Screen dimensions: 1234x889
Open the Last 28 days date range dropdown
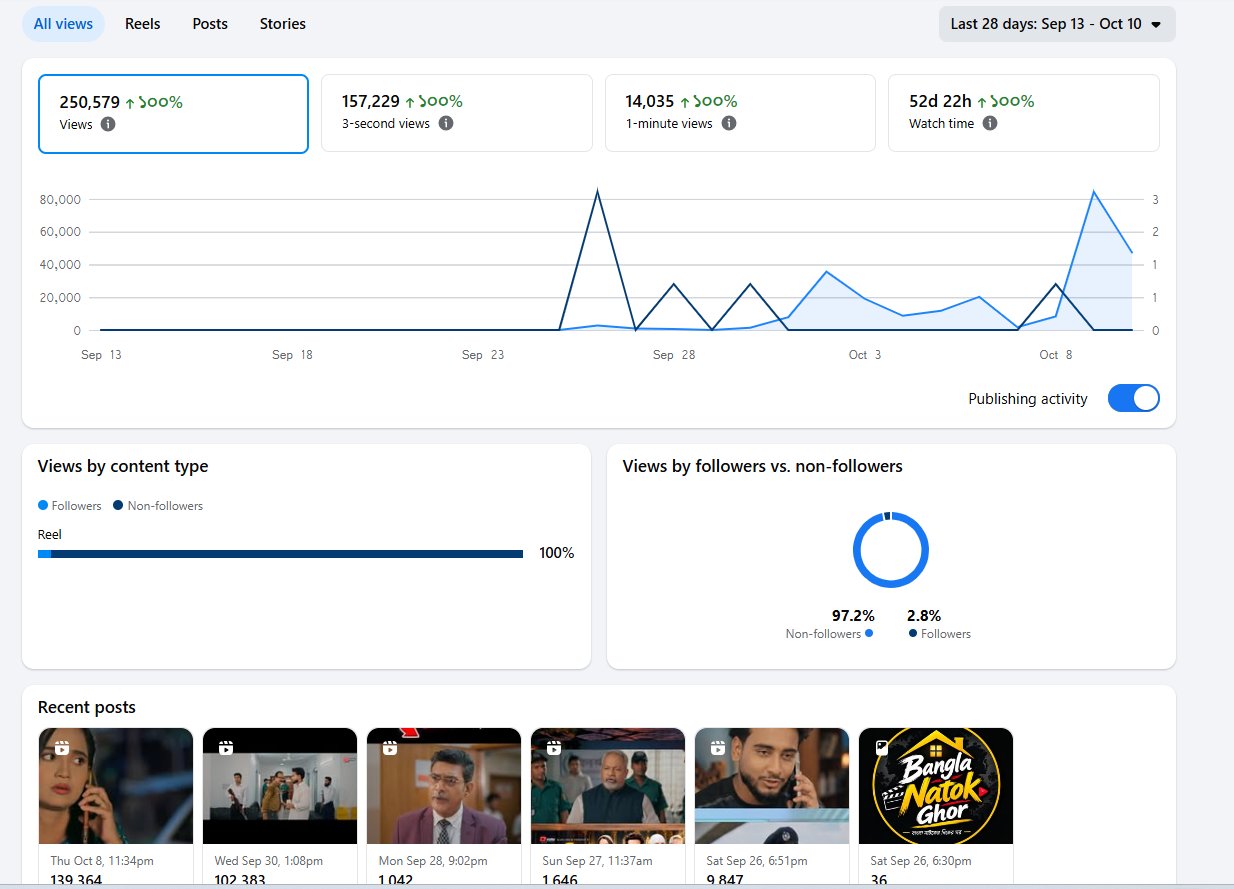point(1057,24)
